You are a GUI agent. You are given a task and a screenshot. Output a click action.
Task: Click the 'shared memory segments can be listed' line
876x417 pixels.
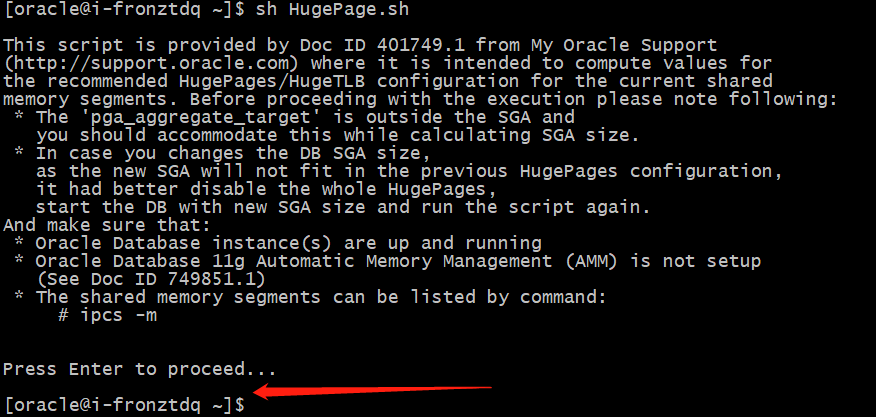click(x=322, y=297)
